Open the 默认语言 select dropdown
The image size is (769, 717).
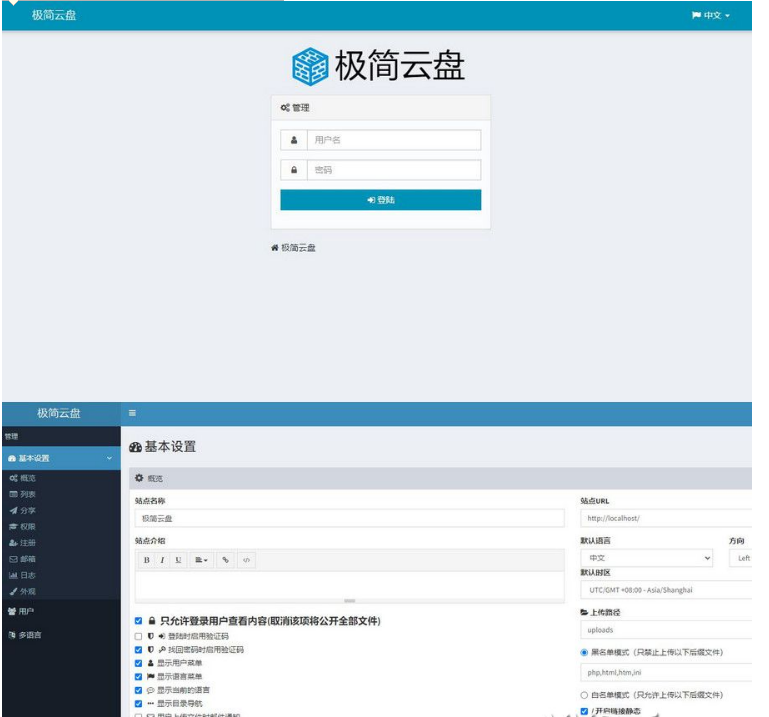(x=648, y=558)
